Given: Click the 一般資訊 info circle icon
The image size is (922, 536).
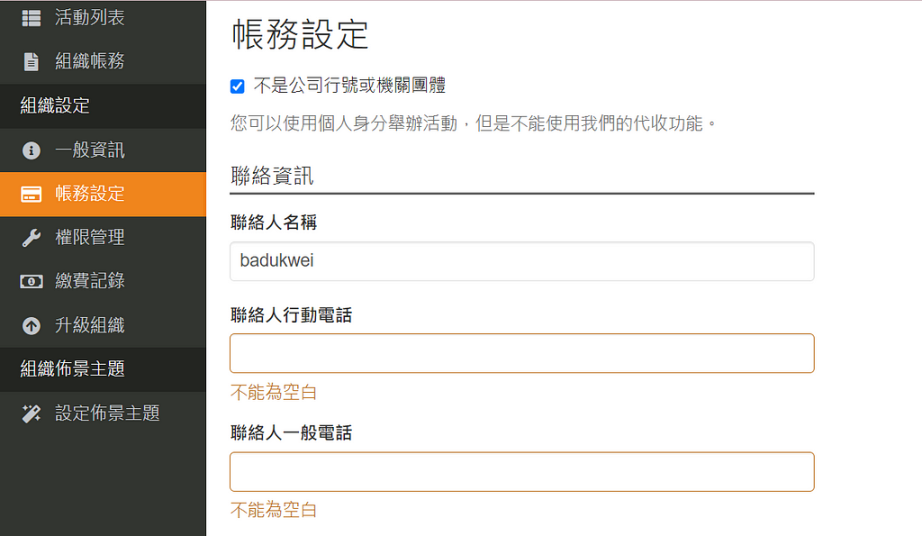Looking at the screenshot, I should coord(31,150).
